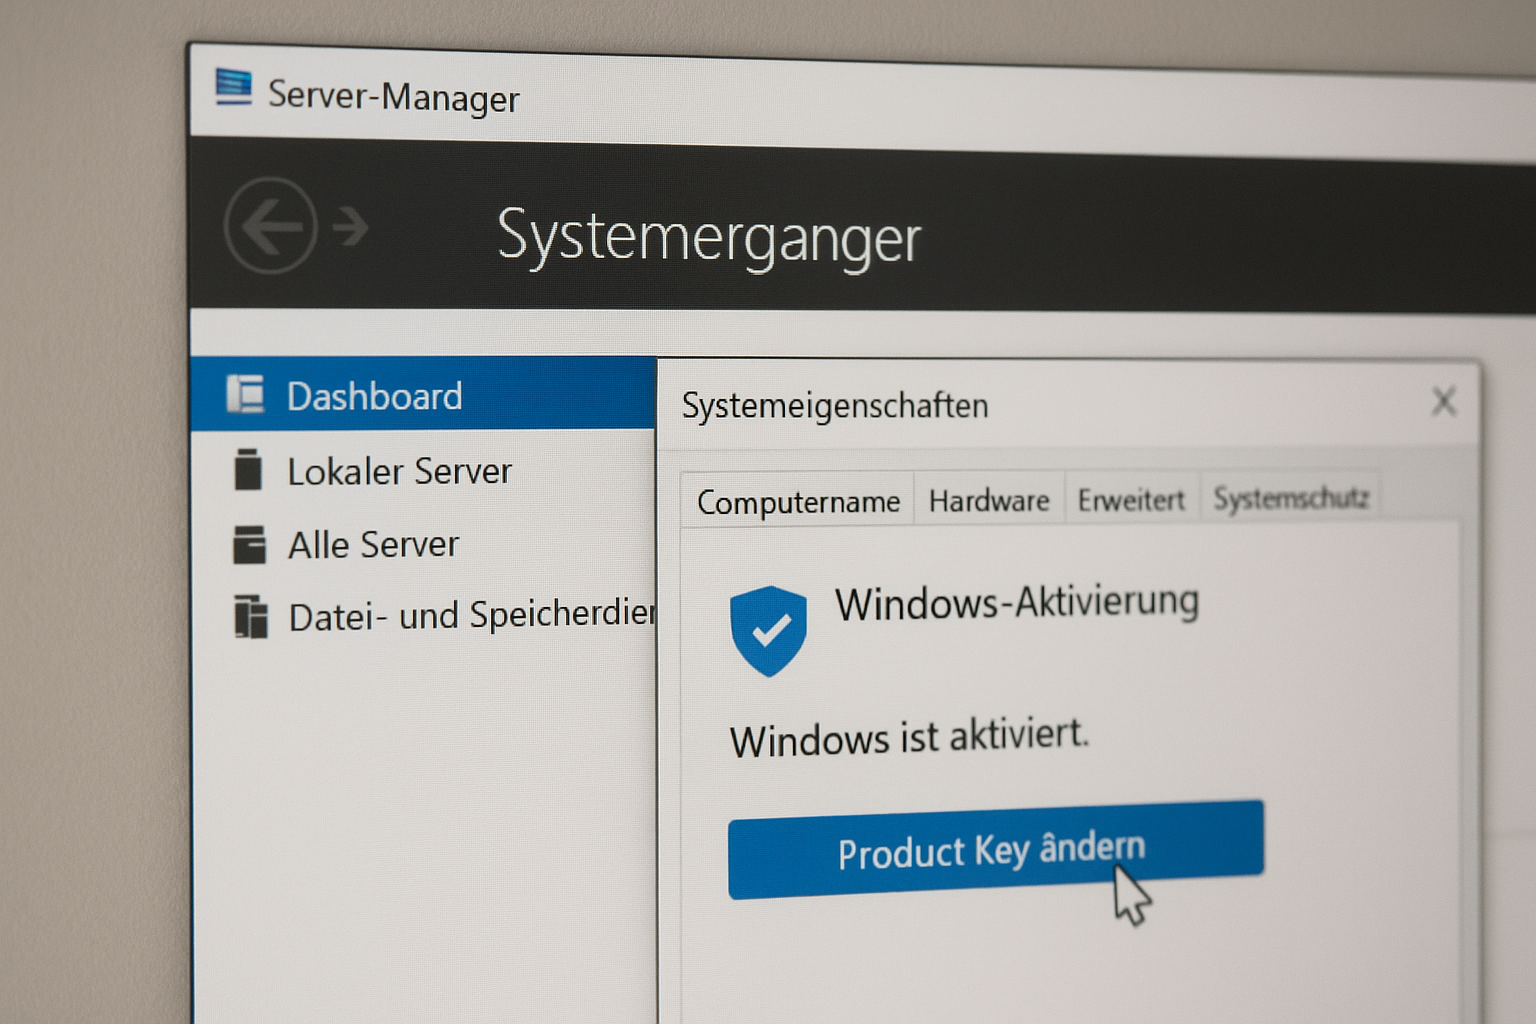Go back with the circular back arrow
Viewport: 1536px width, 1024px height.
[x=271, y=226]
